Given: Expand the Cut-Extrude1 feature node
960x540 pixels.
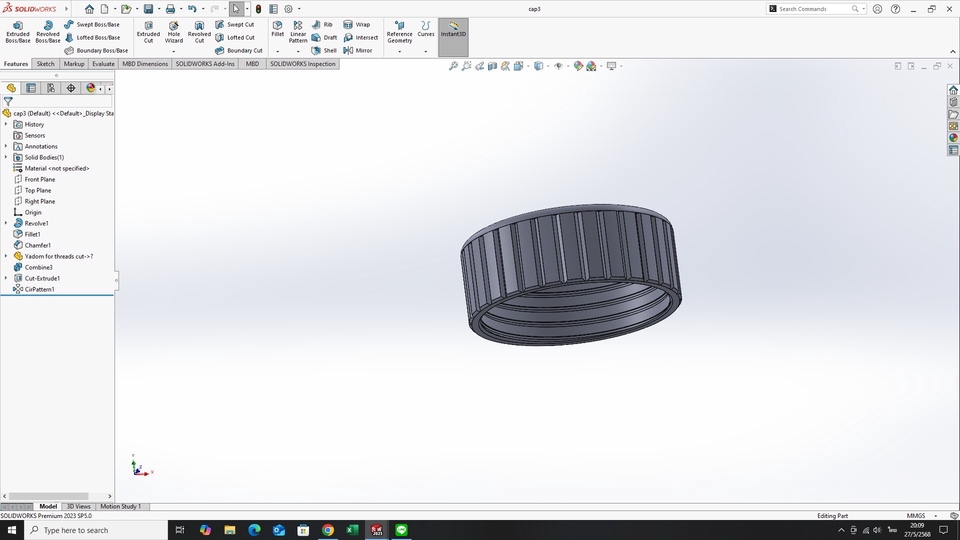Looking at the screenshot, I should tap(6, 278).
